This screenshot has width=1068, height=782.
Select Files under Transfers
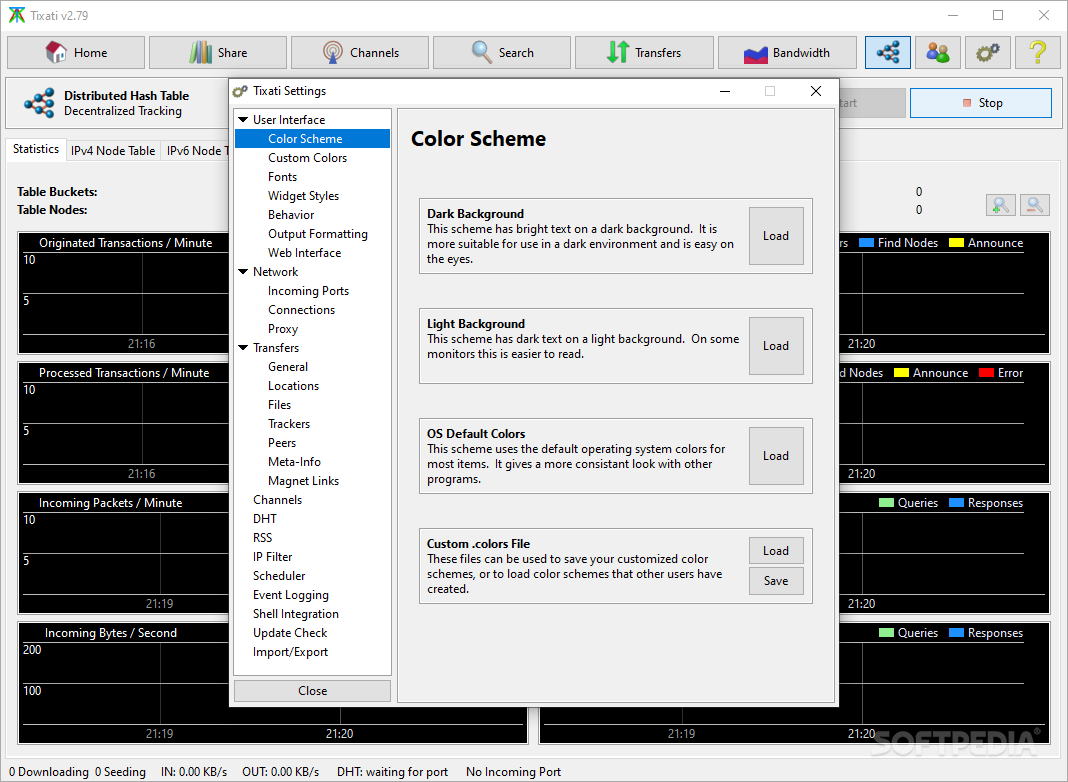[279, 405]
